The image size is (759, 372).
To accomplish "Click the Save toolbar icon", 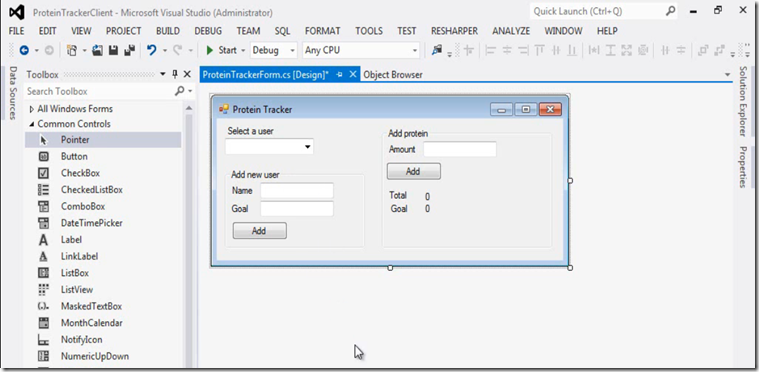I will pos(113,50).
